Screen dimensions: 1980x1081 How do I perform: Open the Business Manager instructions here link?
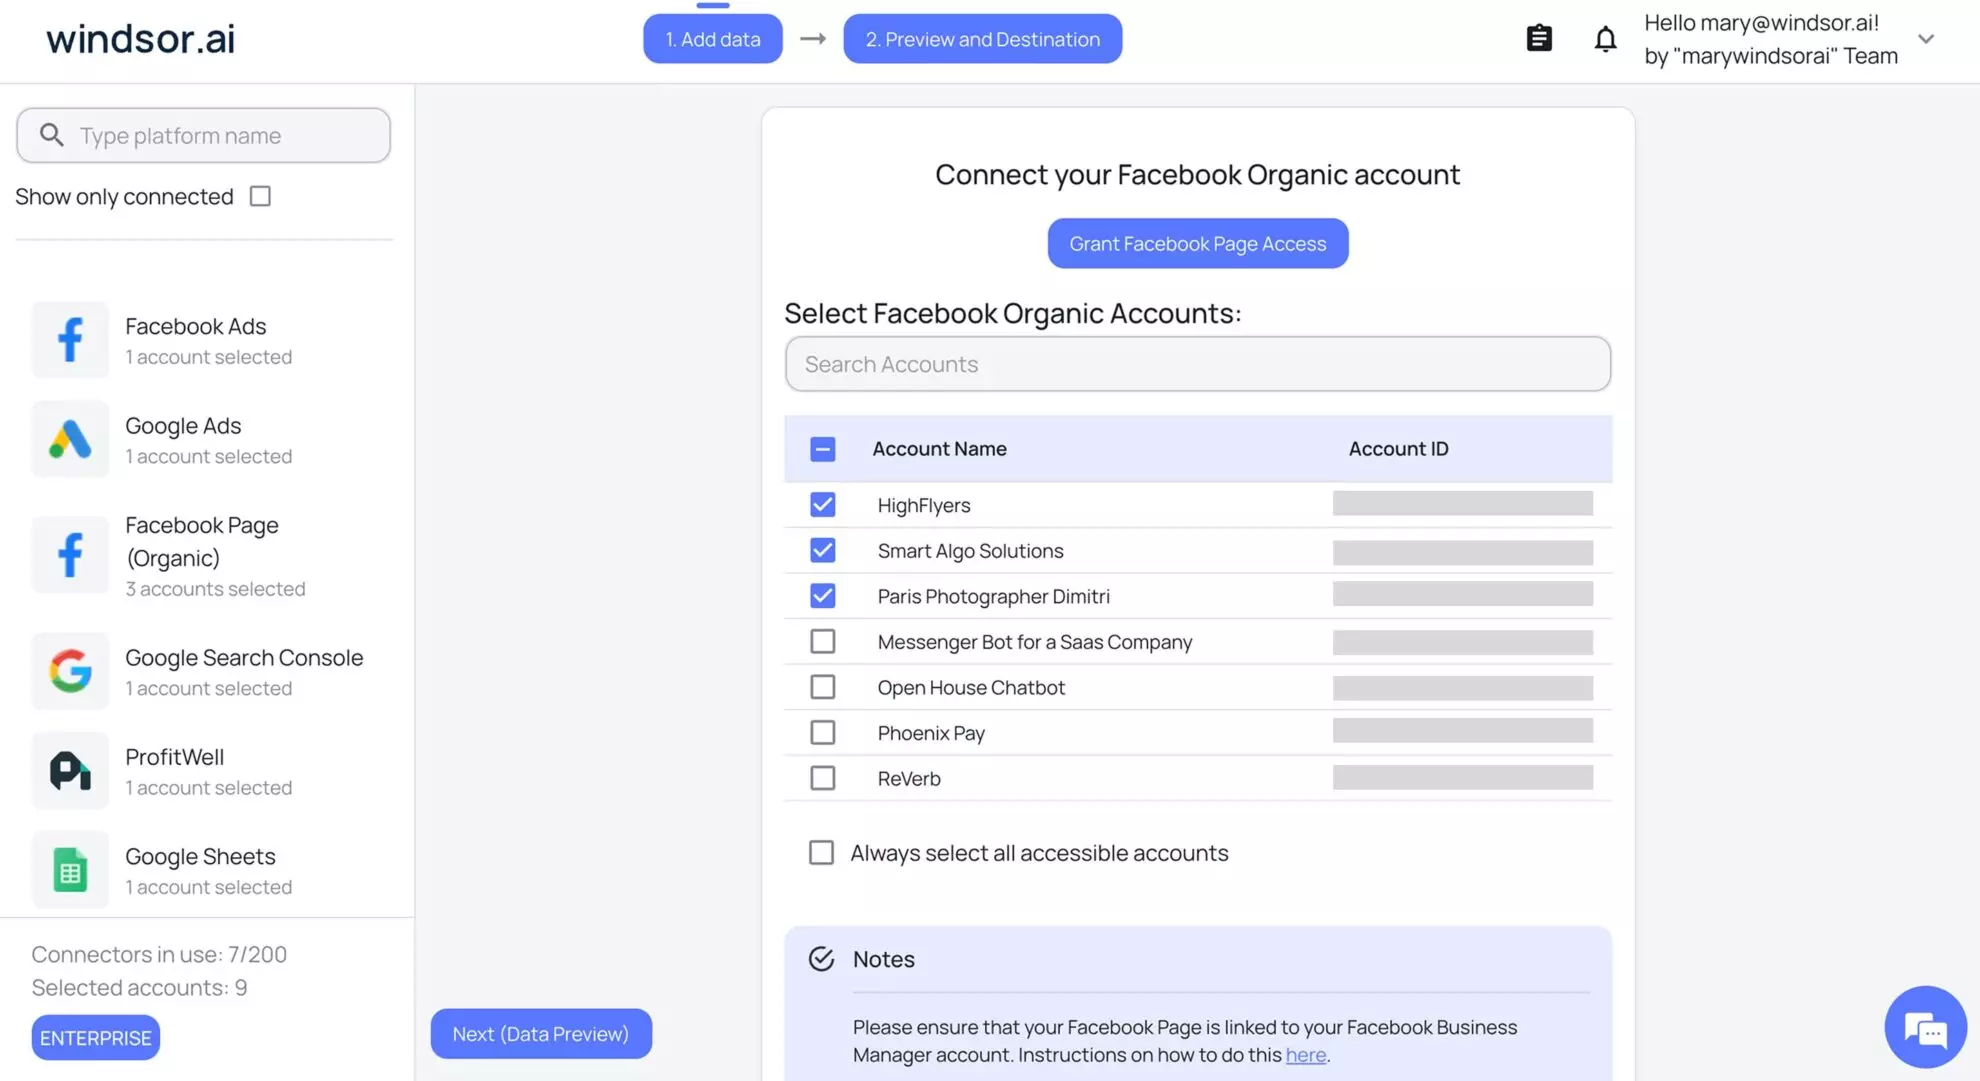(1305, 1055)
